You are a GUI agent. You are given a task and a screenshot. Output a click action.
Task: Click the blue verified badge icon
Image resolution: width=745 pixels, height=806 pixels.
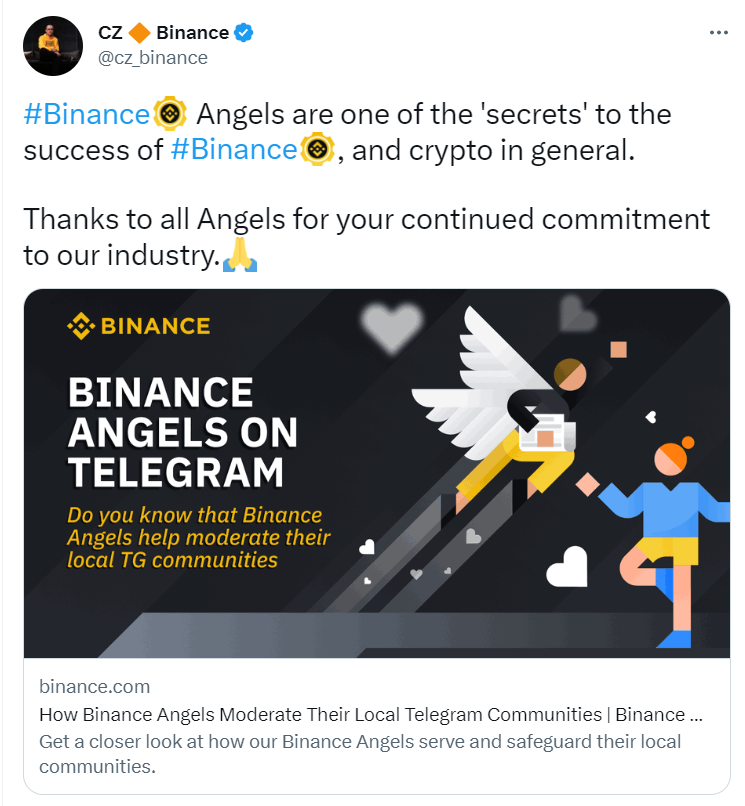(243, 32)
